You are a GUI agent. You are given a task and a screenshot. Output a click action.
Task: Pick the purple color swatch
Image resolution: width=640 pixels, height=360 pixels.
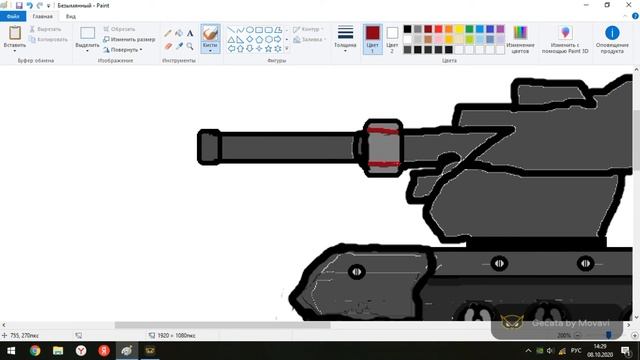[500, 29]
